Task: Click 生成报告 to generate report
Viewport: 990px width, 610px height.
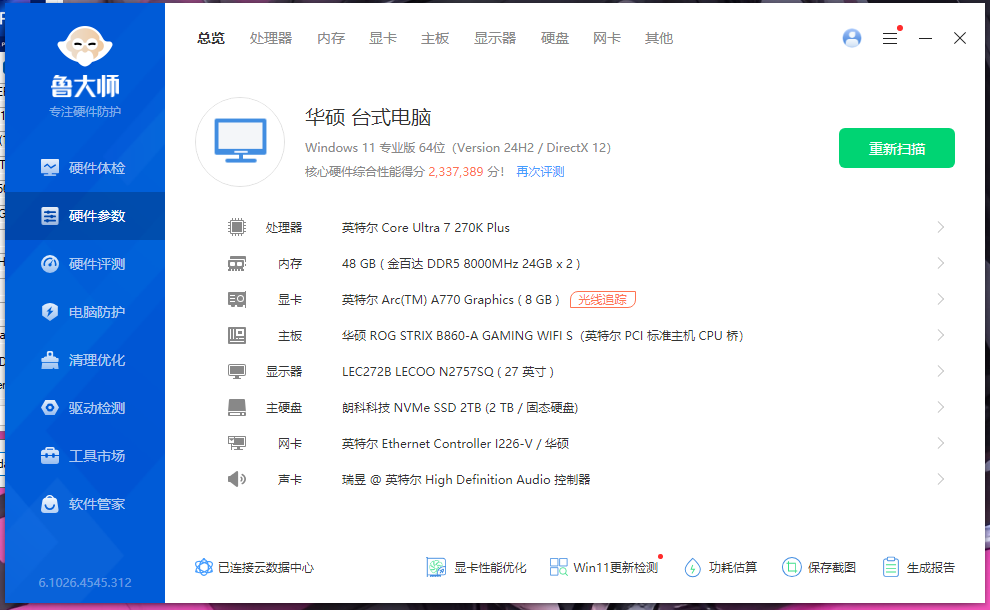Action: pyautogui.click(x=919, y=567)
